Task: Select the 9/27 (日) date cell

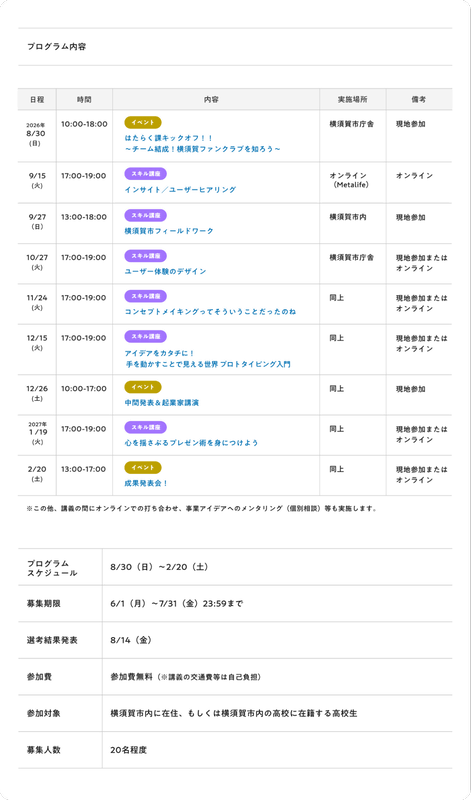Action: point(37,221)
